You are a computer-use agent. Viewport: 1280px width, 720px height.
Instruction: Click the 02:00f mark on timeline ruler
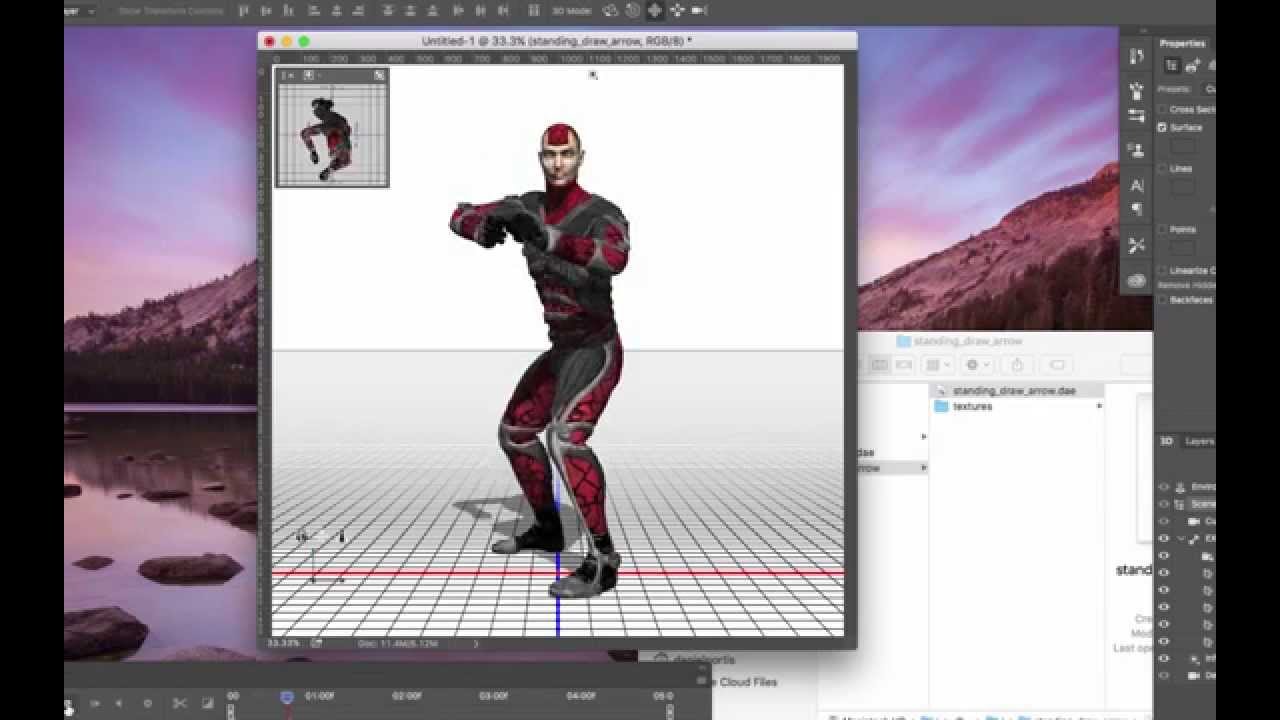407,696
